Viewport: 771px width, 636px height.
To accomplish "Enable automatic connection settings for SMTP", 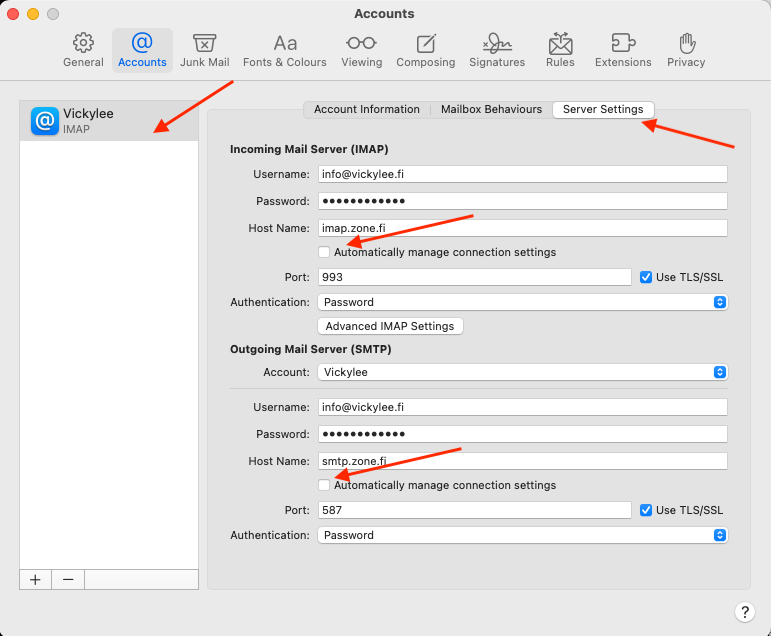I will 324,485.
